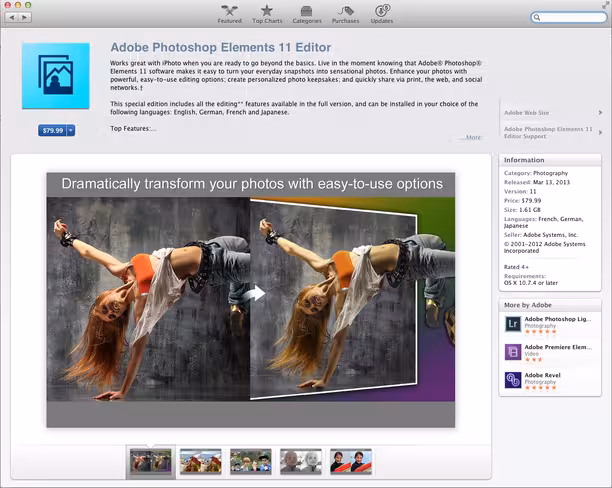Click the Version: 11 information line
Screen dimensions: 612x488
(x=520, y=191)
